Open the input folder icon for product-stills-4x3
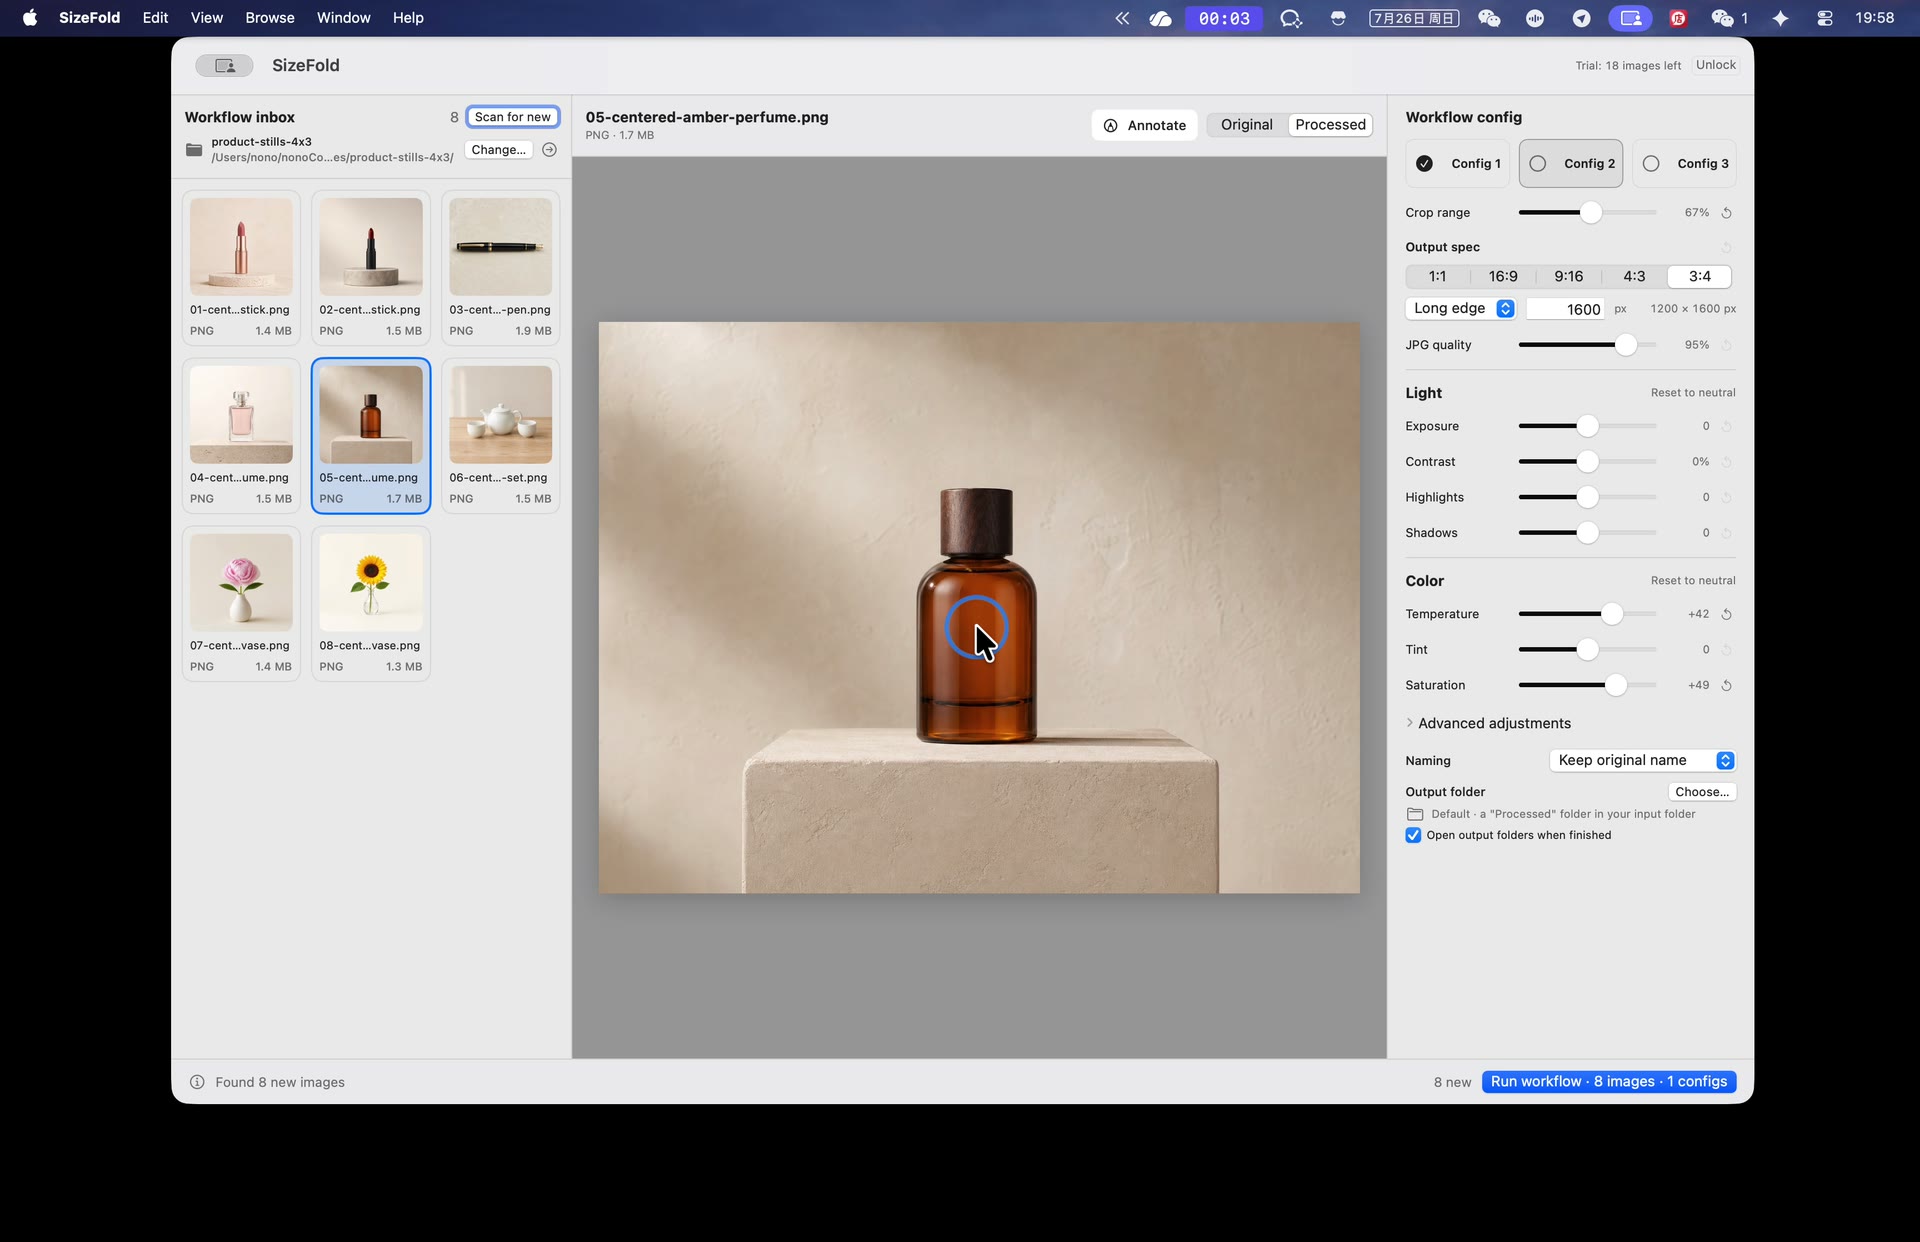1920x1242 pixels. click(x=194, y=150)
